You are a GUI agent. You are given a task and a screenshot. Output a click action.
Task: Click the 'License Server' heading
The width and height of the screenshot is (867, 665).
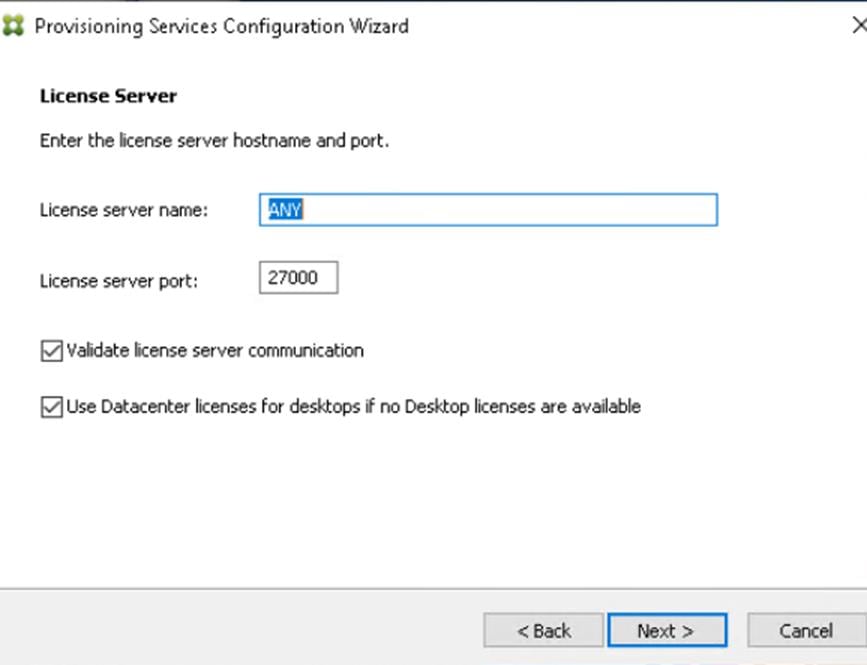coord(108,96)
